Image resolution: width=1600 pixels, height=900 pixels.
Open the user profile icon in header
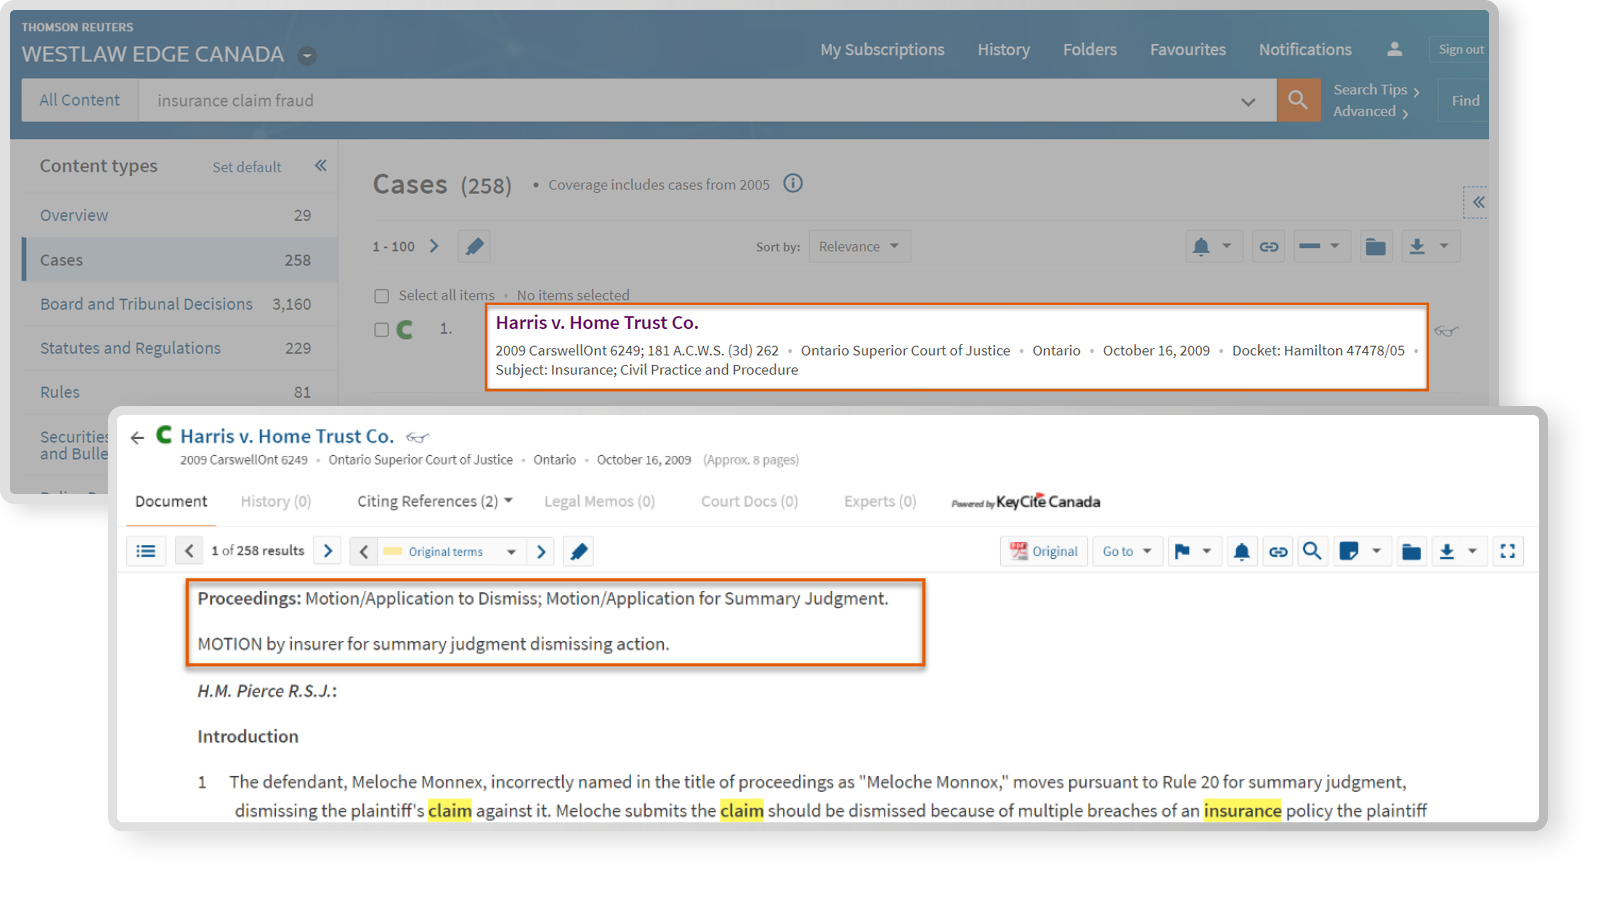click(1394, 49)
